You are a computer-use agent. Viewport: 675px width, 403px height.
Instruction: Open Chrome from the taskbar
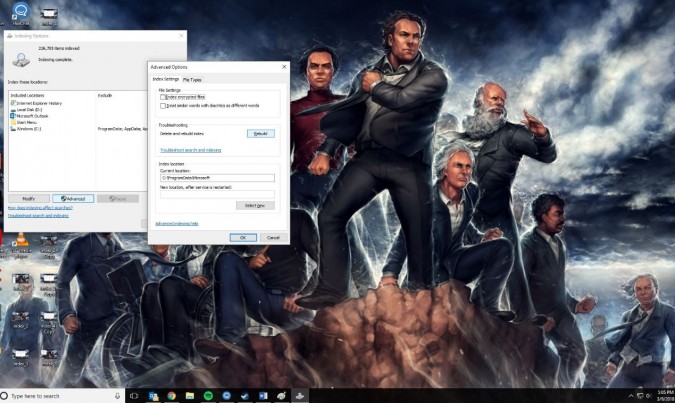(171, 396)
